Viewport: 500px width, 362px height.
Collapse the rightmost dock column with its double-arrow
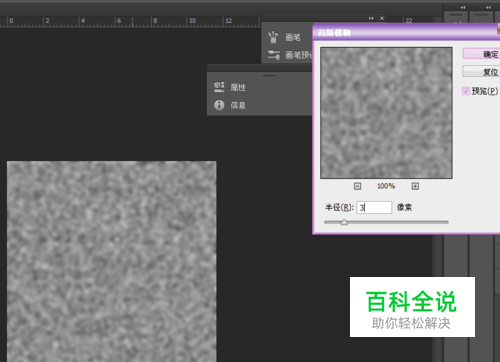click(488, 7)
